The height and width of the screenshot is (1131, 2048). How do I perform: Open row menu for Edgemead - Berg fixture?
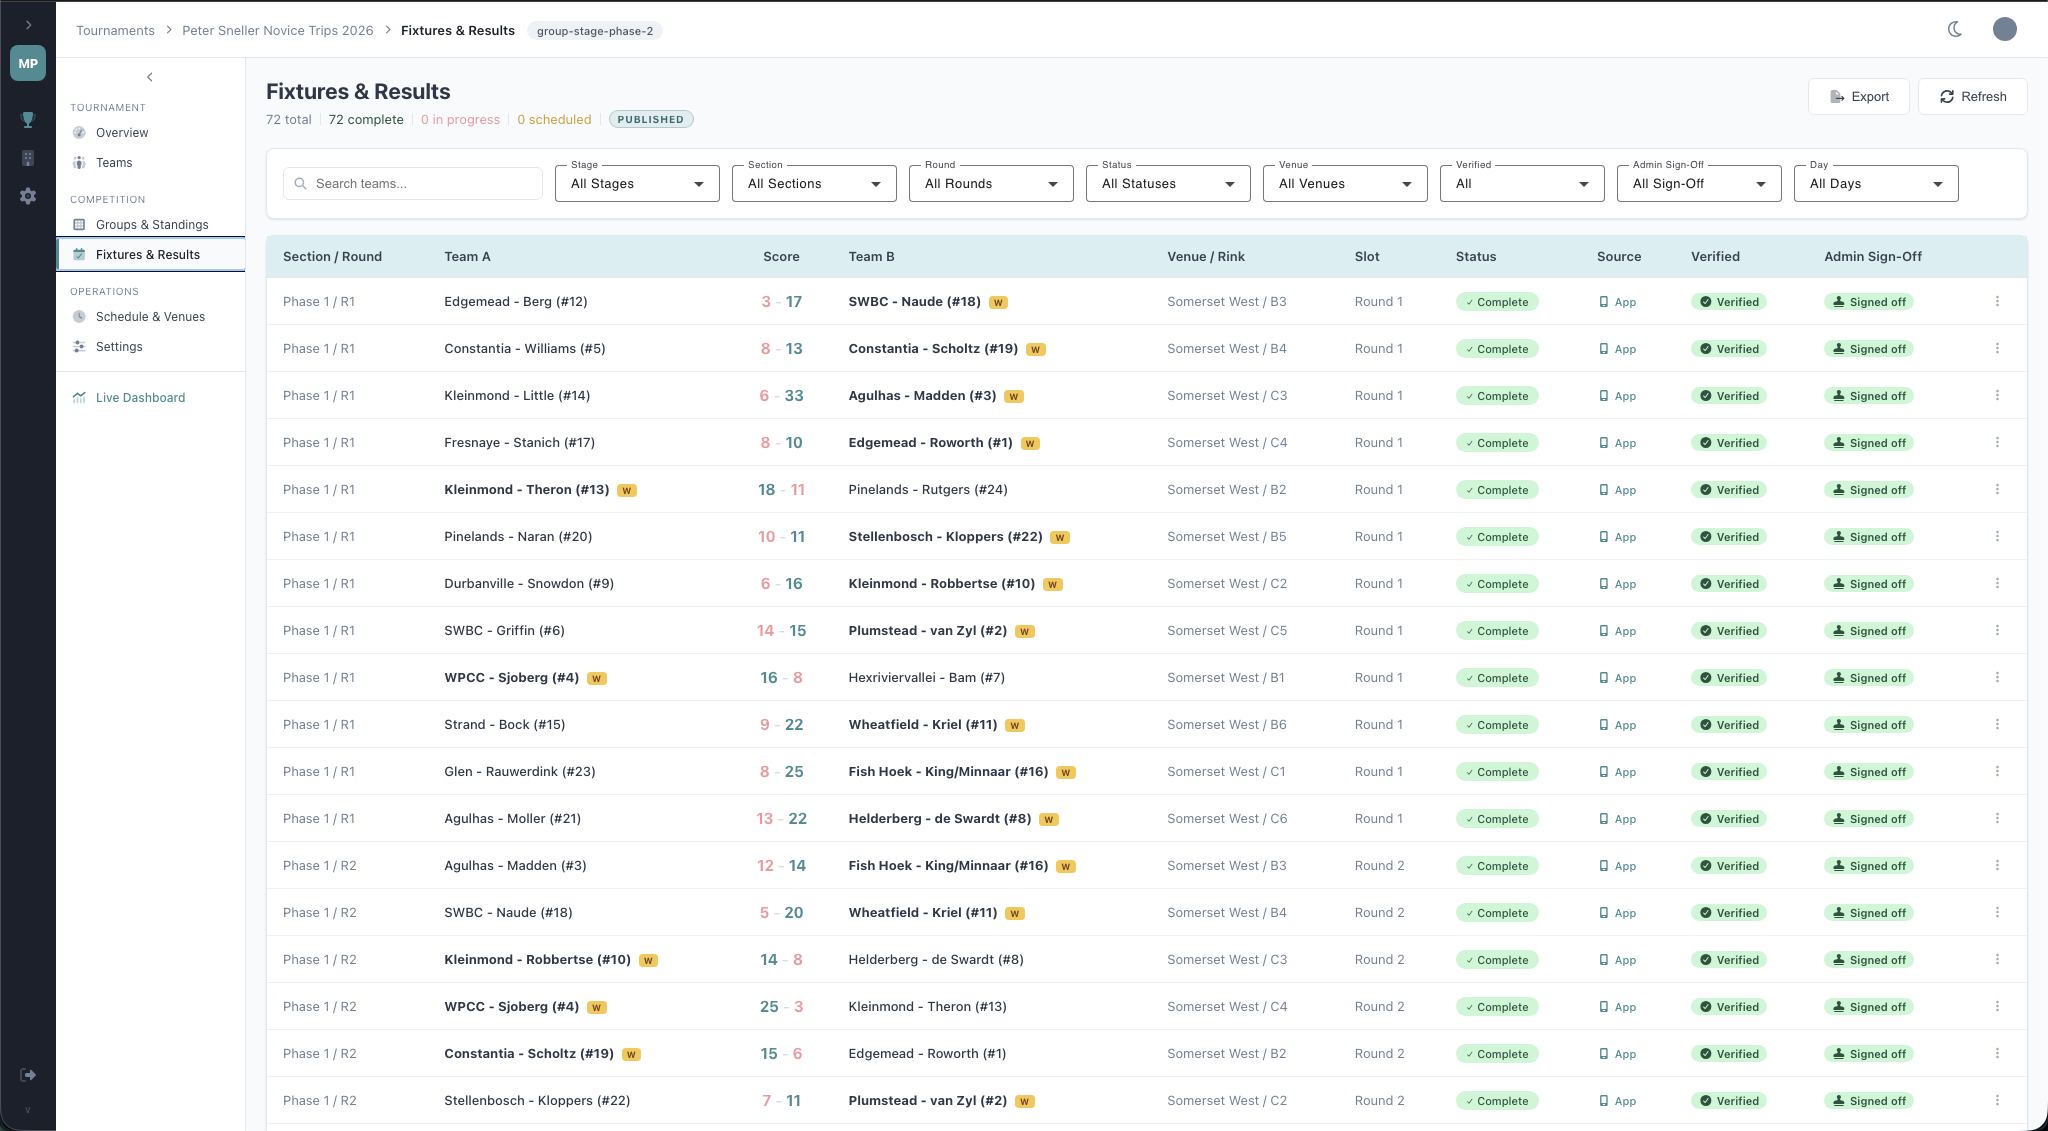[1997, 302]
